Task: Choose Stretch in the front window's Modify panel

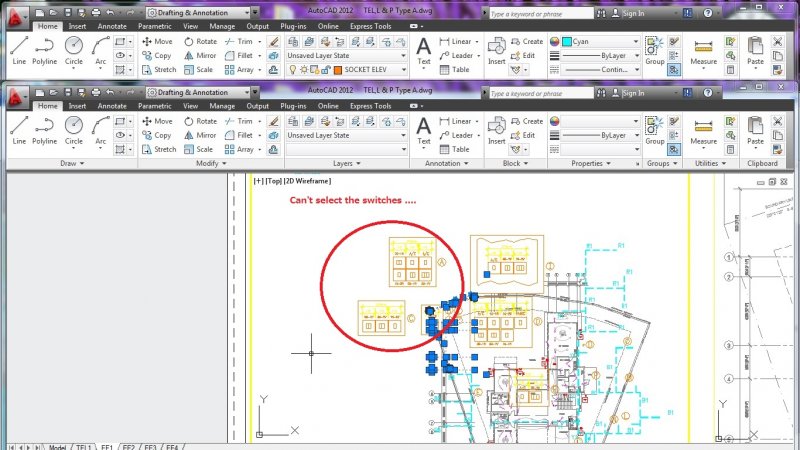Action: coord(158,149)
